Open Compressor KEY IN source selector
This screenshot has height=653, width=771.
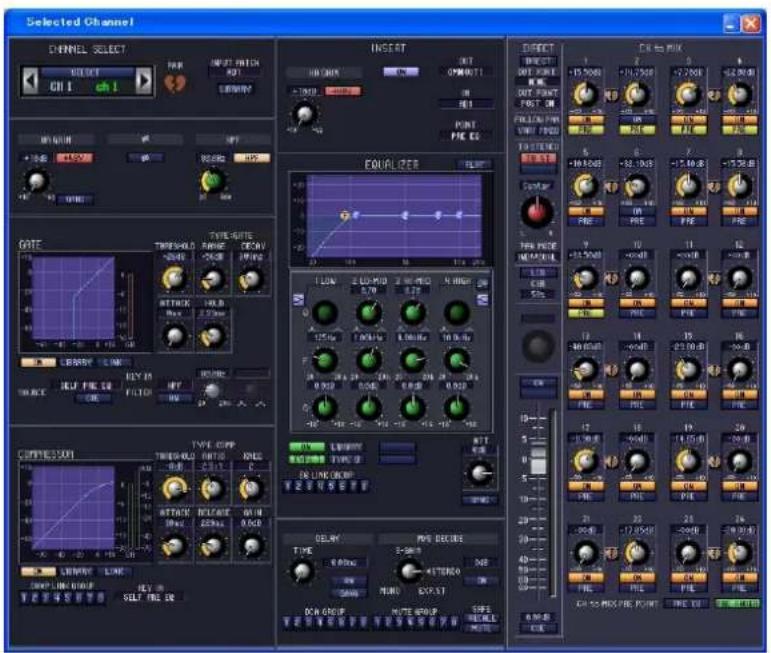(149, 597)
